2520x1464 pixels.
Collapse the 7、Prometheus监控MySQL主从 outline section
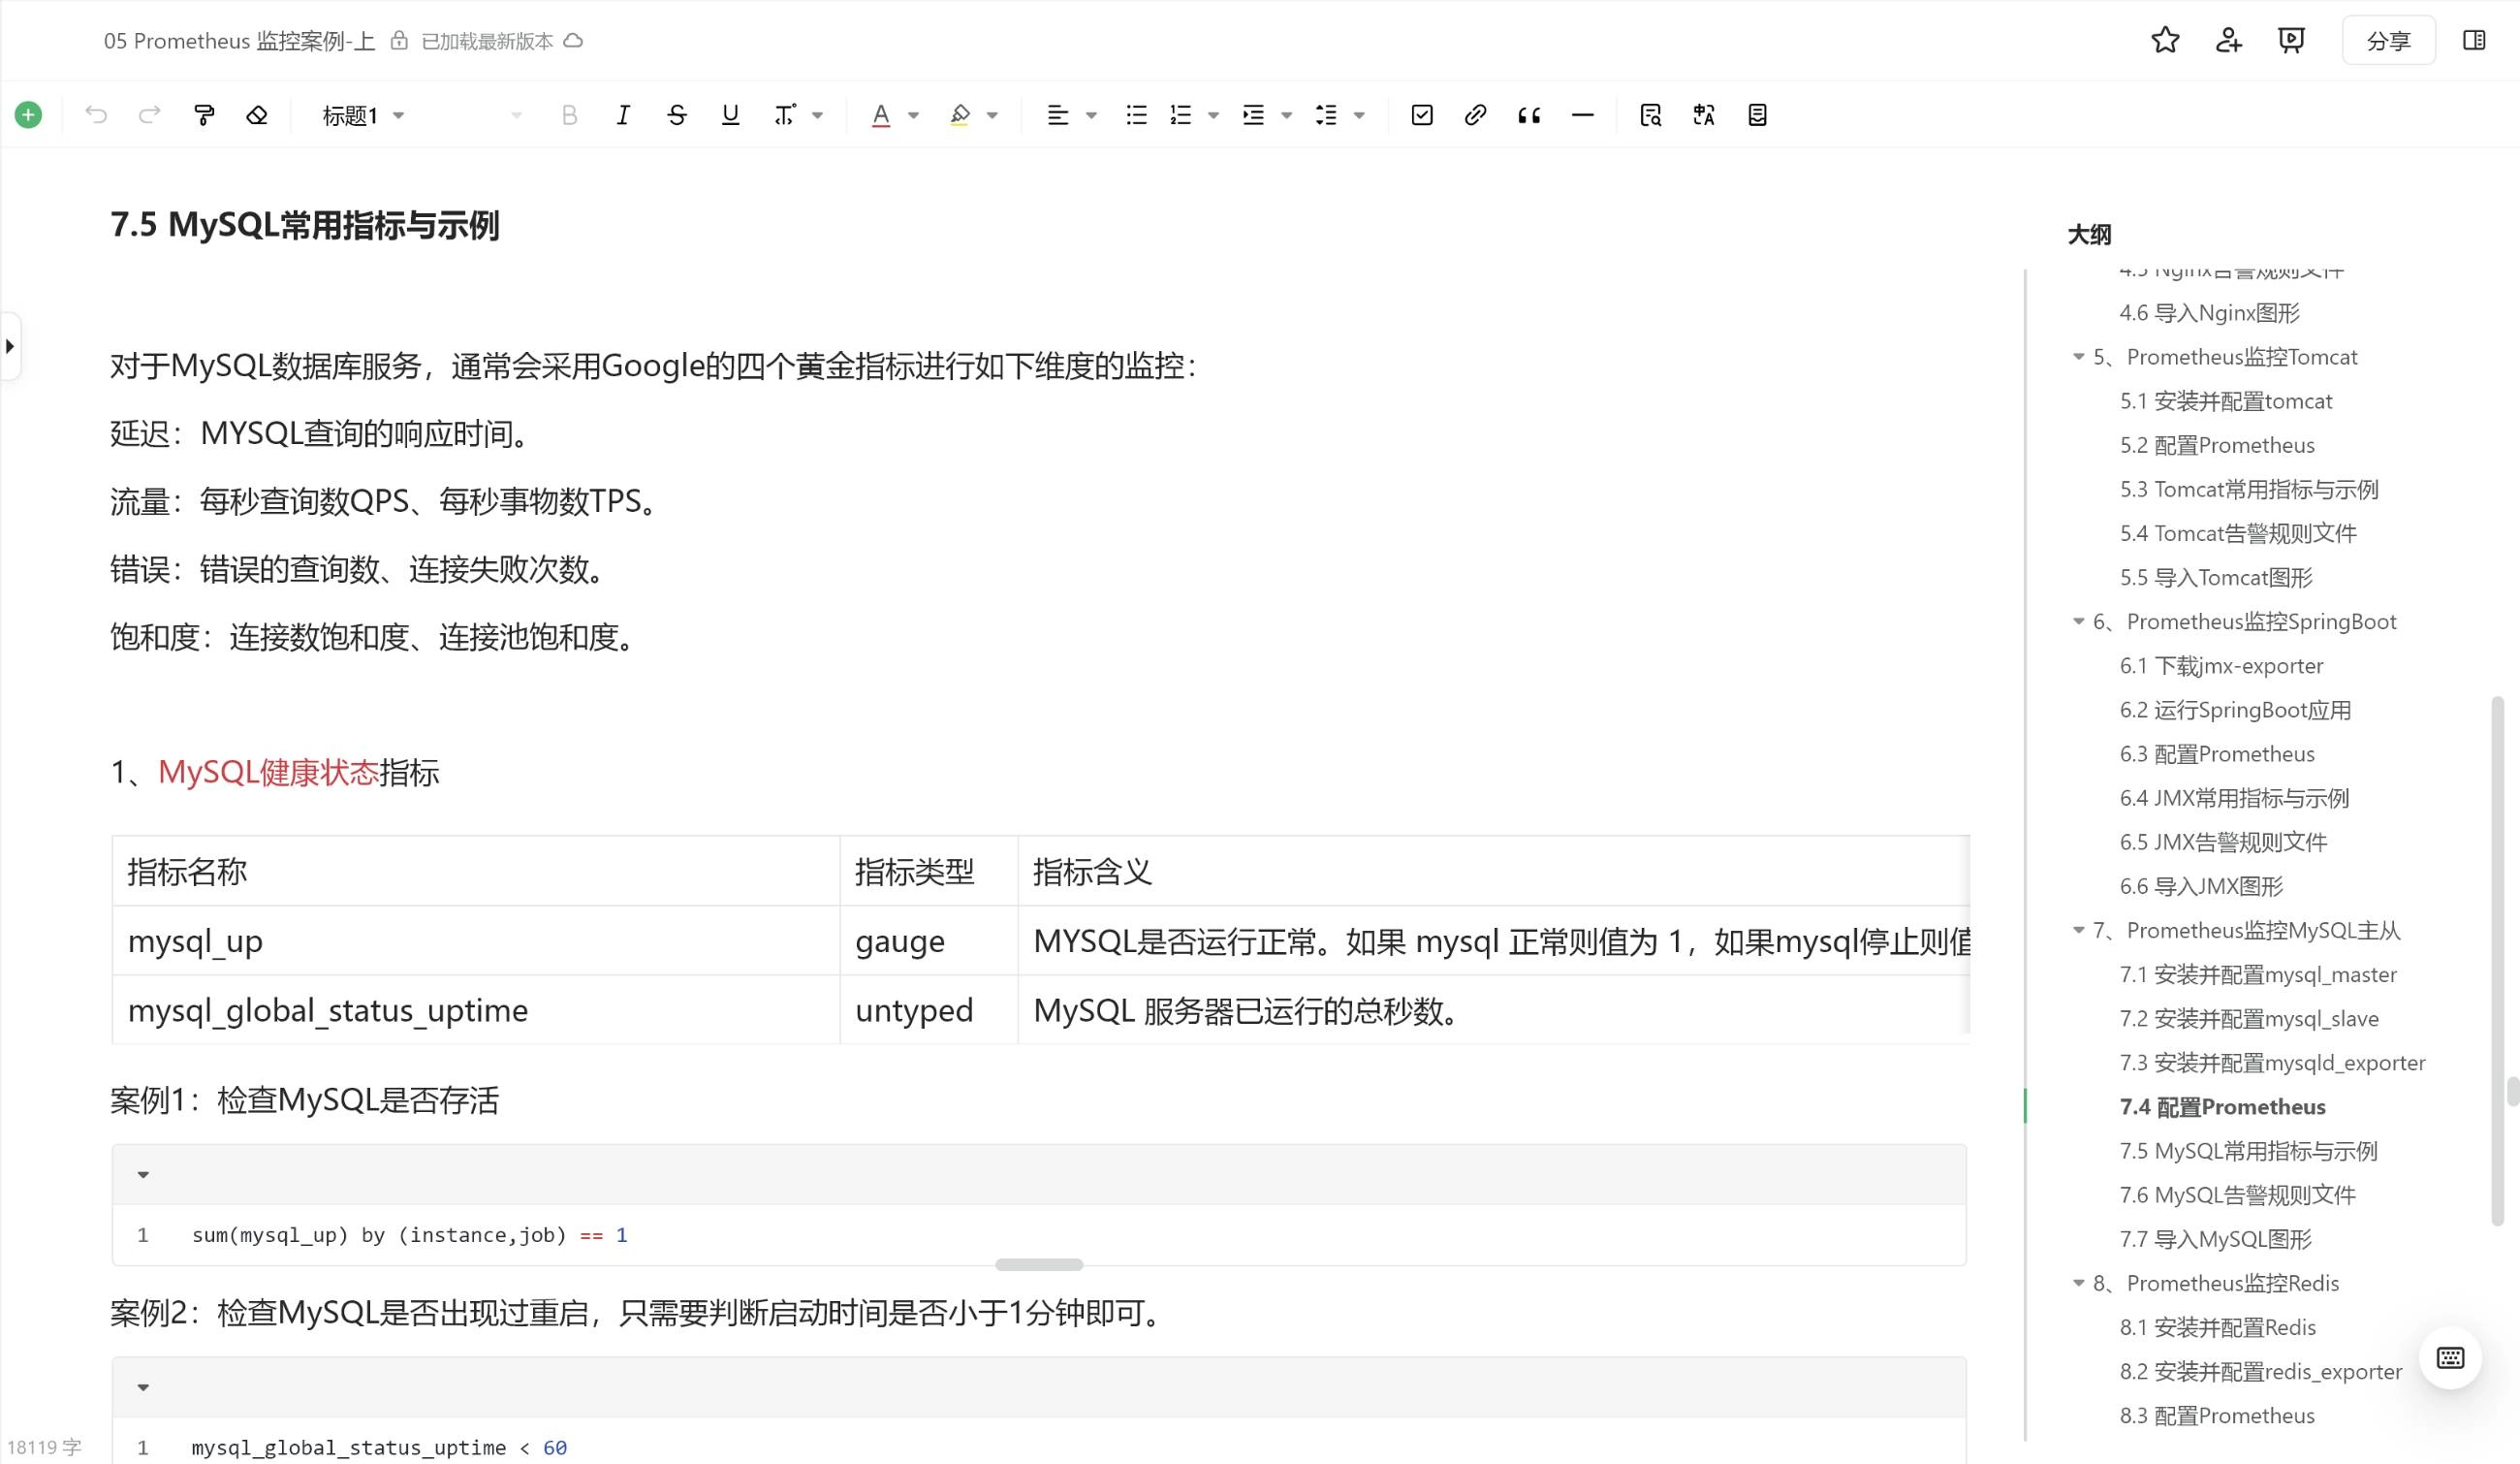click(2077, 930)
